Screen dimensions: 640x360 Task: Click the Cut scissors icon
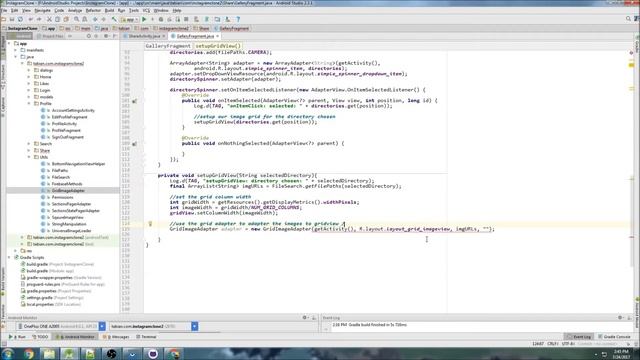coord(49,19)
